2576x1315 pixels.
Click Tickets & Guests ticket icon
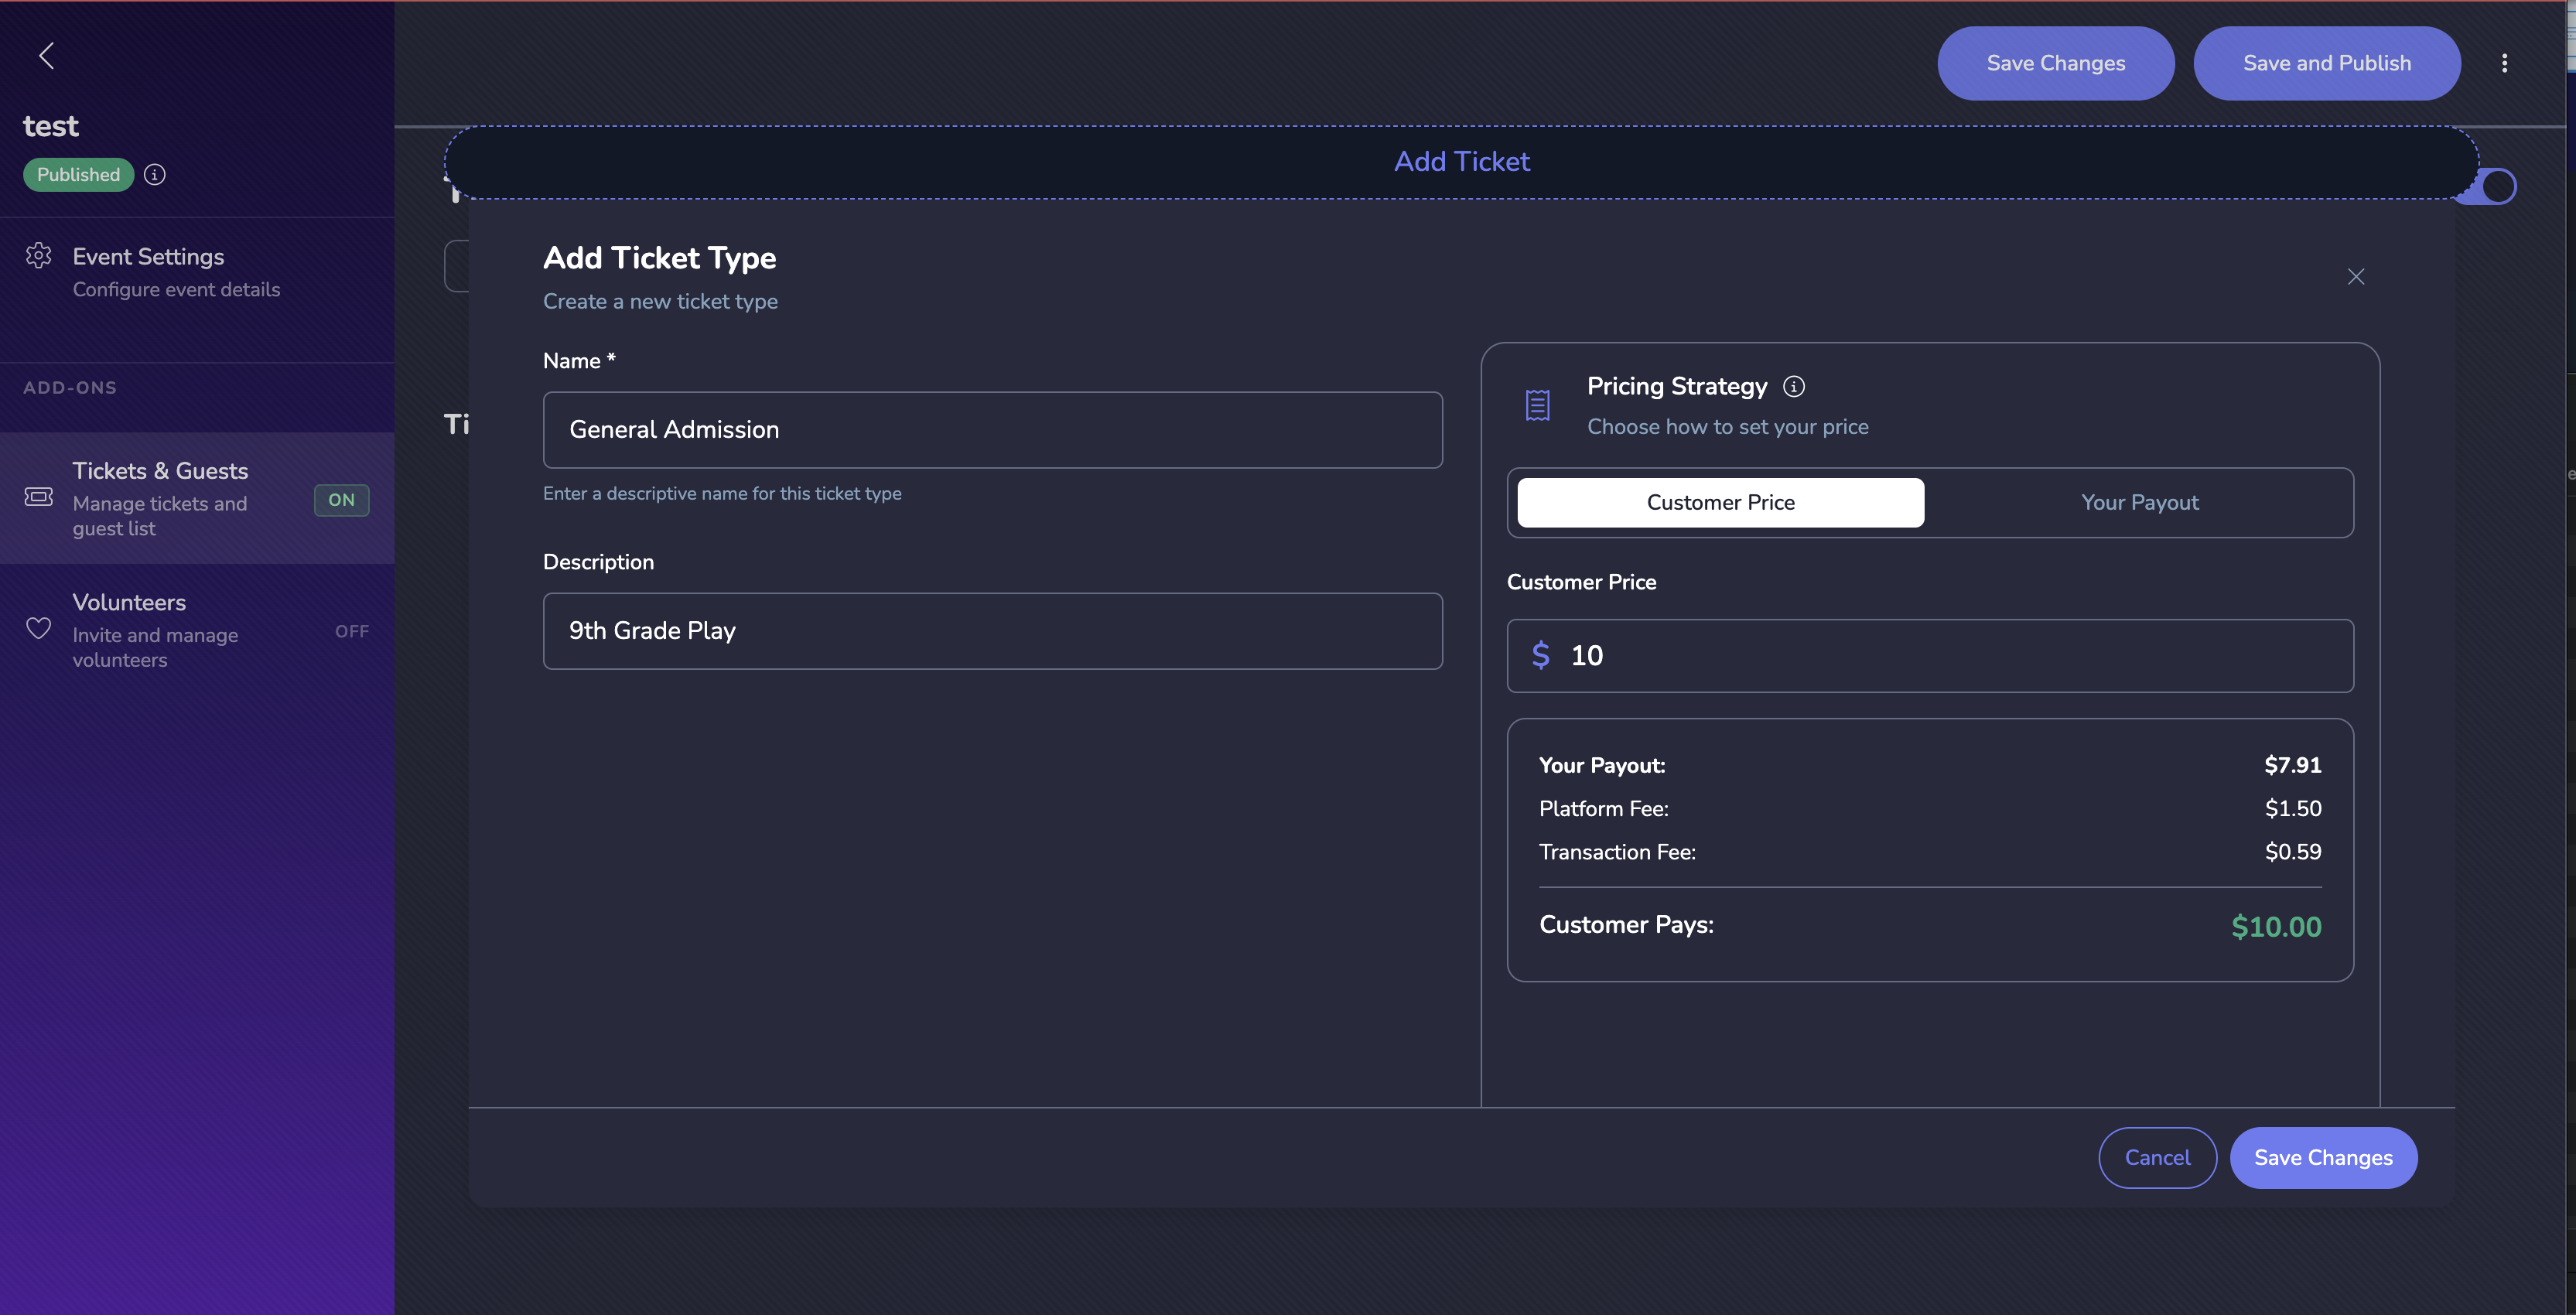point(38,497)
